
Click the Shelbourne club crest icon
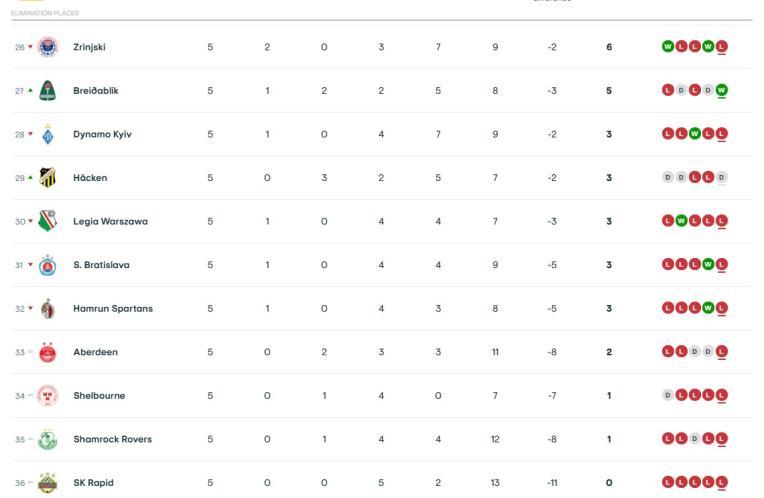(48, 396)
